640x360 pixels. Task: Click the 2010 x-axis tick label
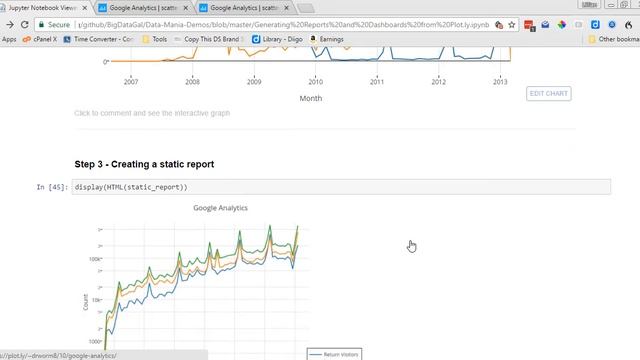316,82
